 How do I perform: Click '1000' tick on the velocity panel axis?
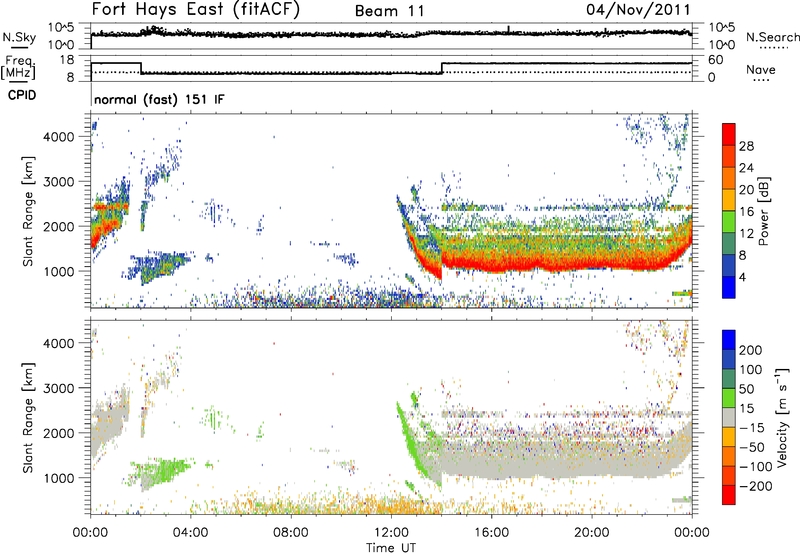(58, 478)
